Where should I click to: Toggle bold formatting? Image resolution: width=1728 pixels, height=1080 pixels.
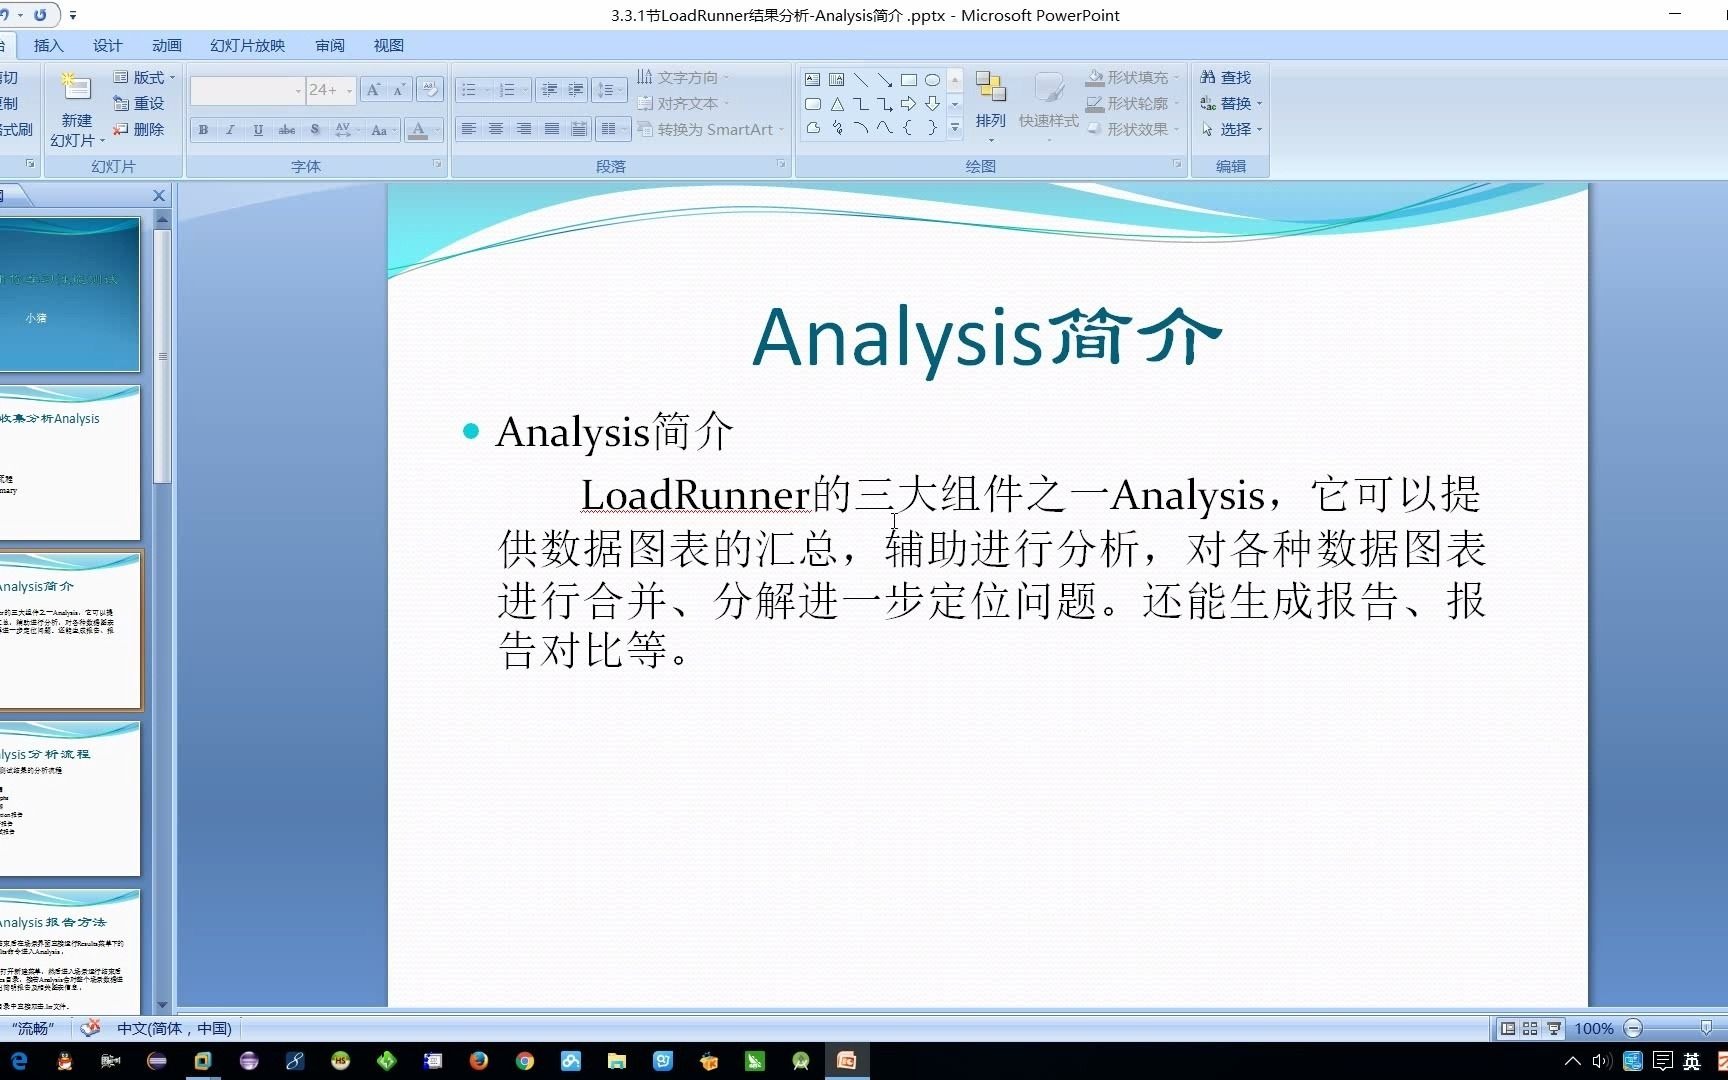[x=203, y=130]
